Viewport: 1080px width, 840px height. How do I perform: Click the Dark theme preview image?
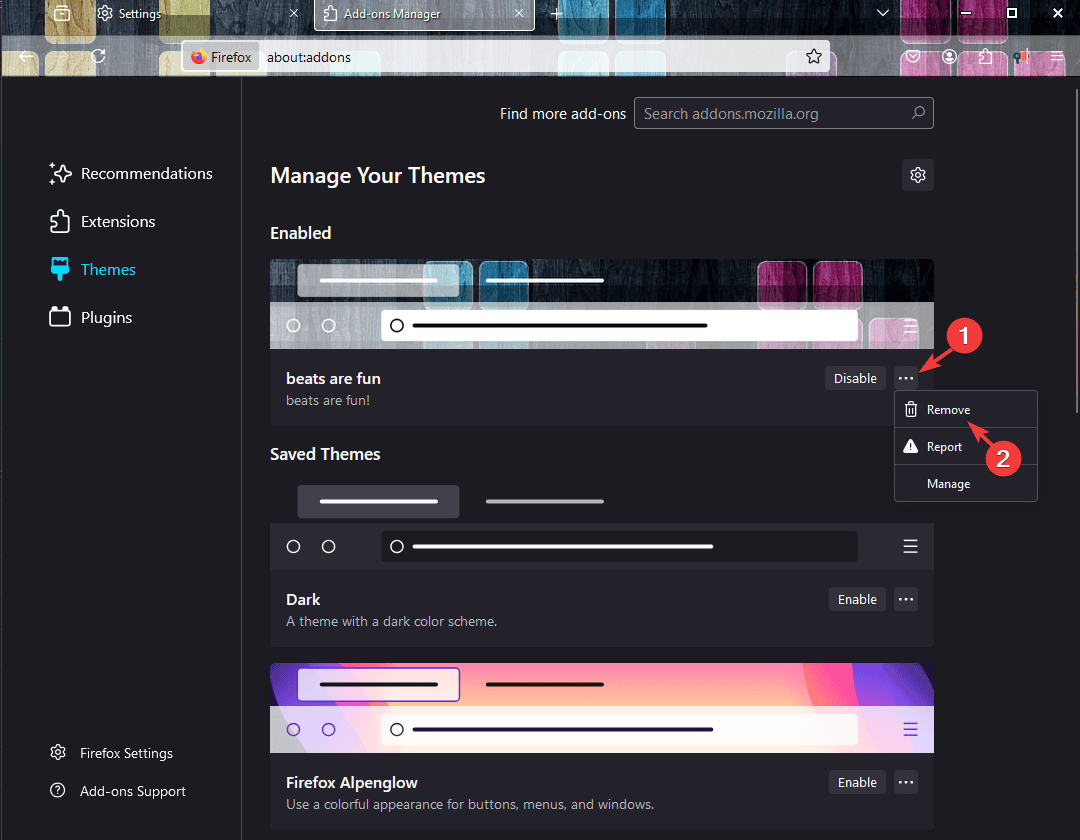coord(601,525)
